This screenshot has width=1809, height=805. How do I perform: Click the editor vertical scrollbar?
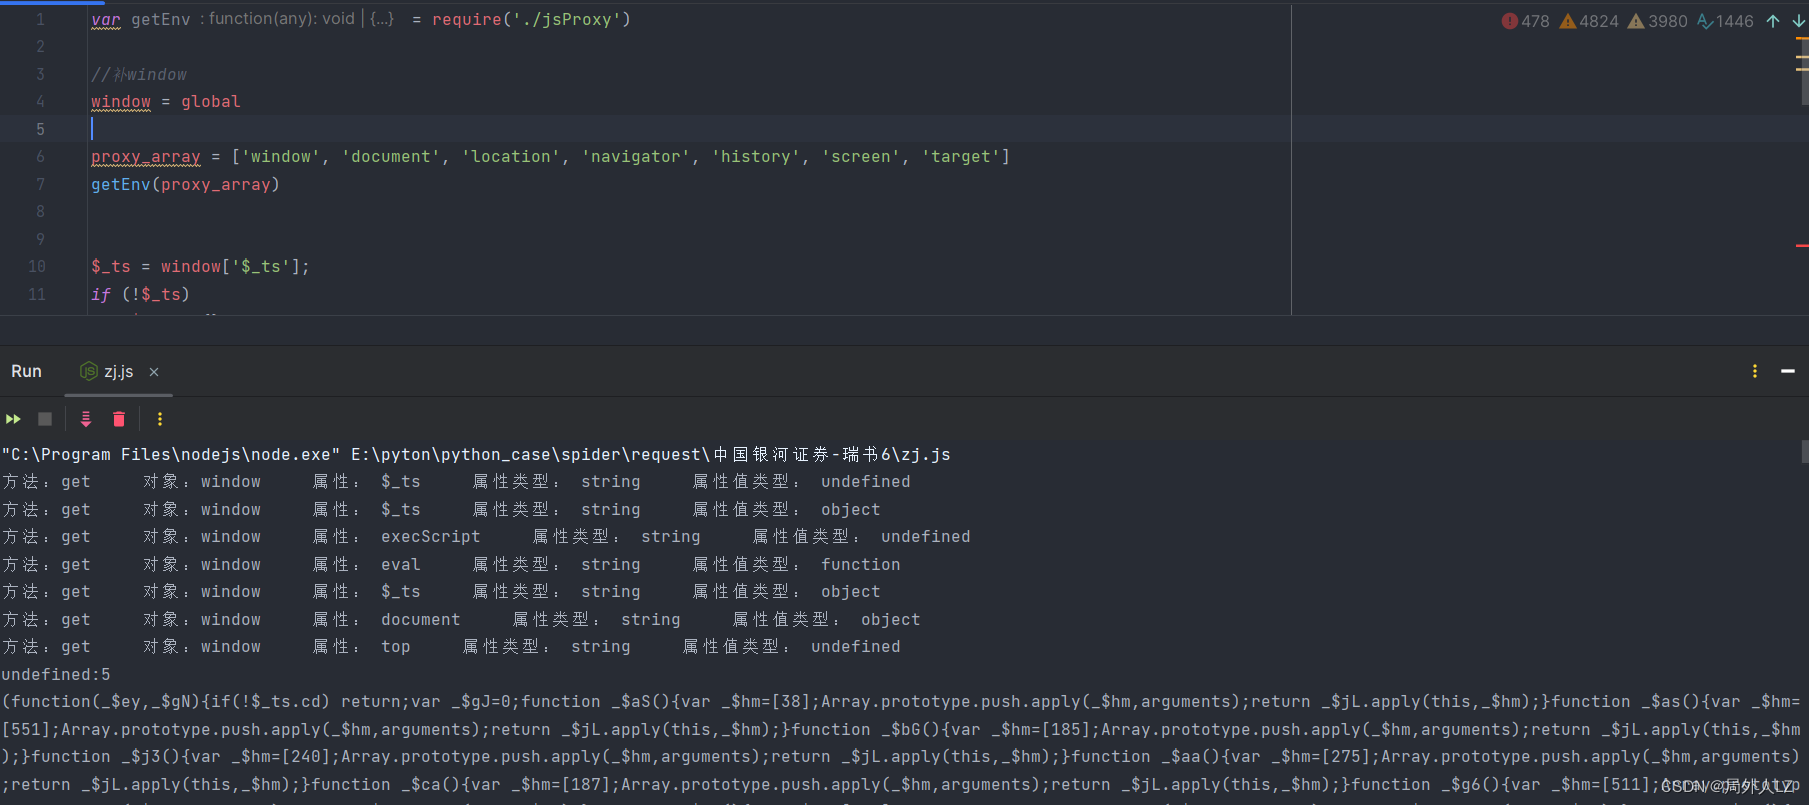point(1805,70)
